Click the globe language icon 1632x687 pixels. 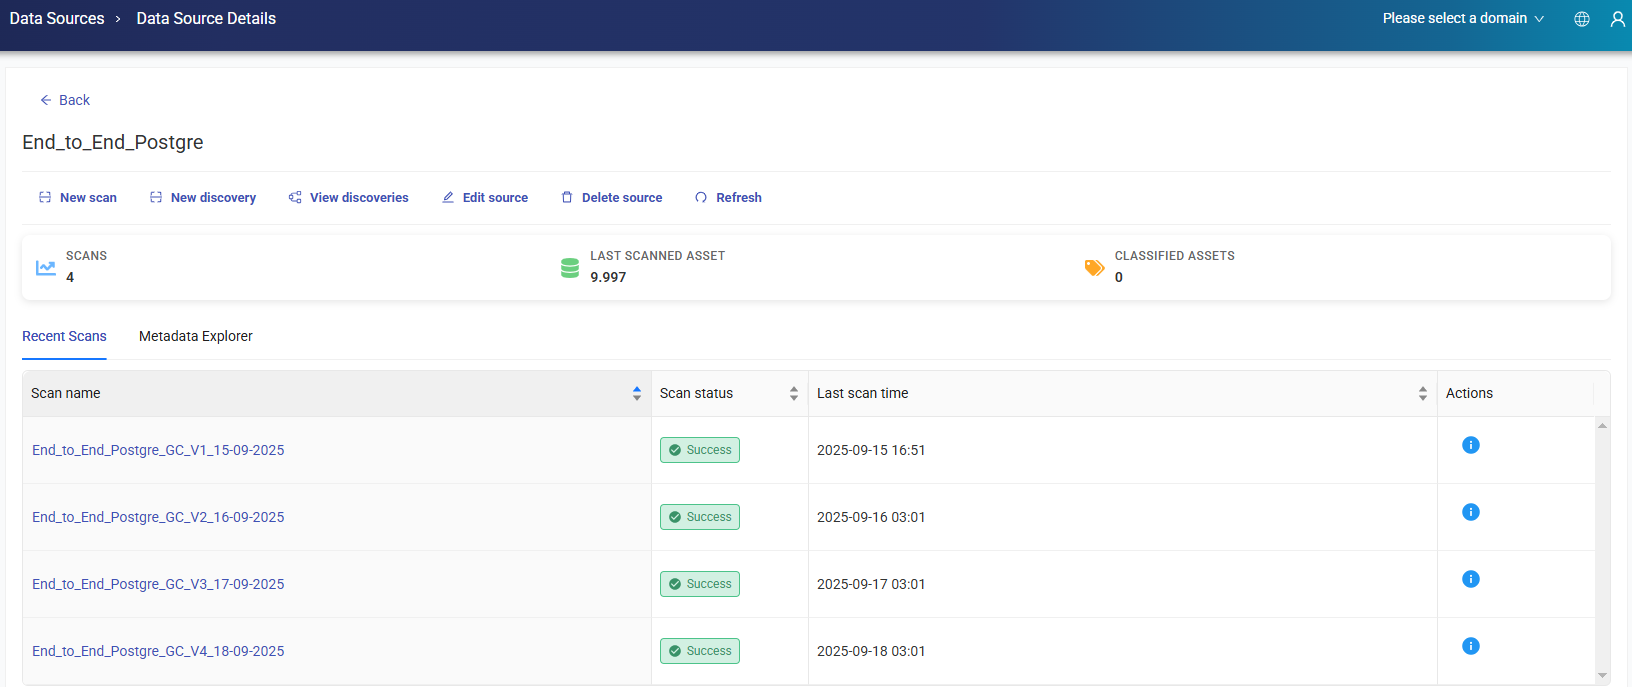tap(1582, 19)
